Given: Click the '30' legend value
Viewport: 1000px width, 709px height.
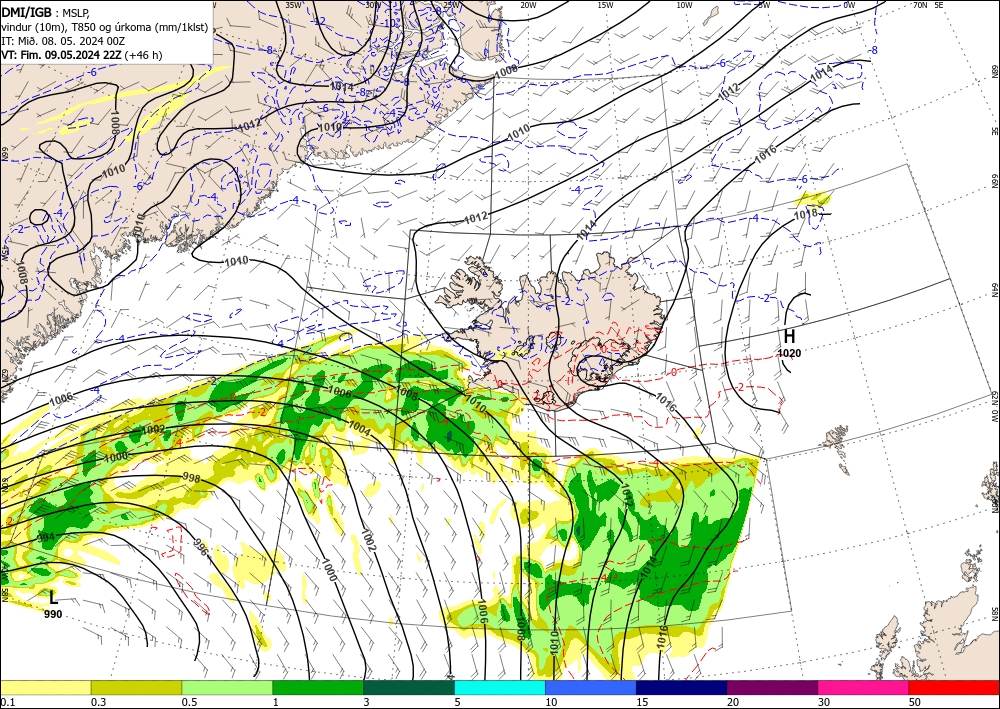Looking at the screenshot, I should tap(823, 702).
